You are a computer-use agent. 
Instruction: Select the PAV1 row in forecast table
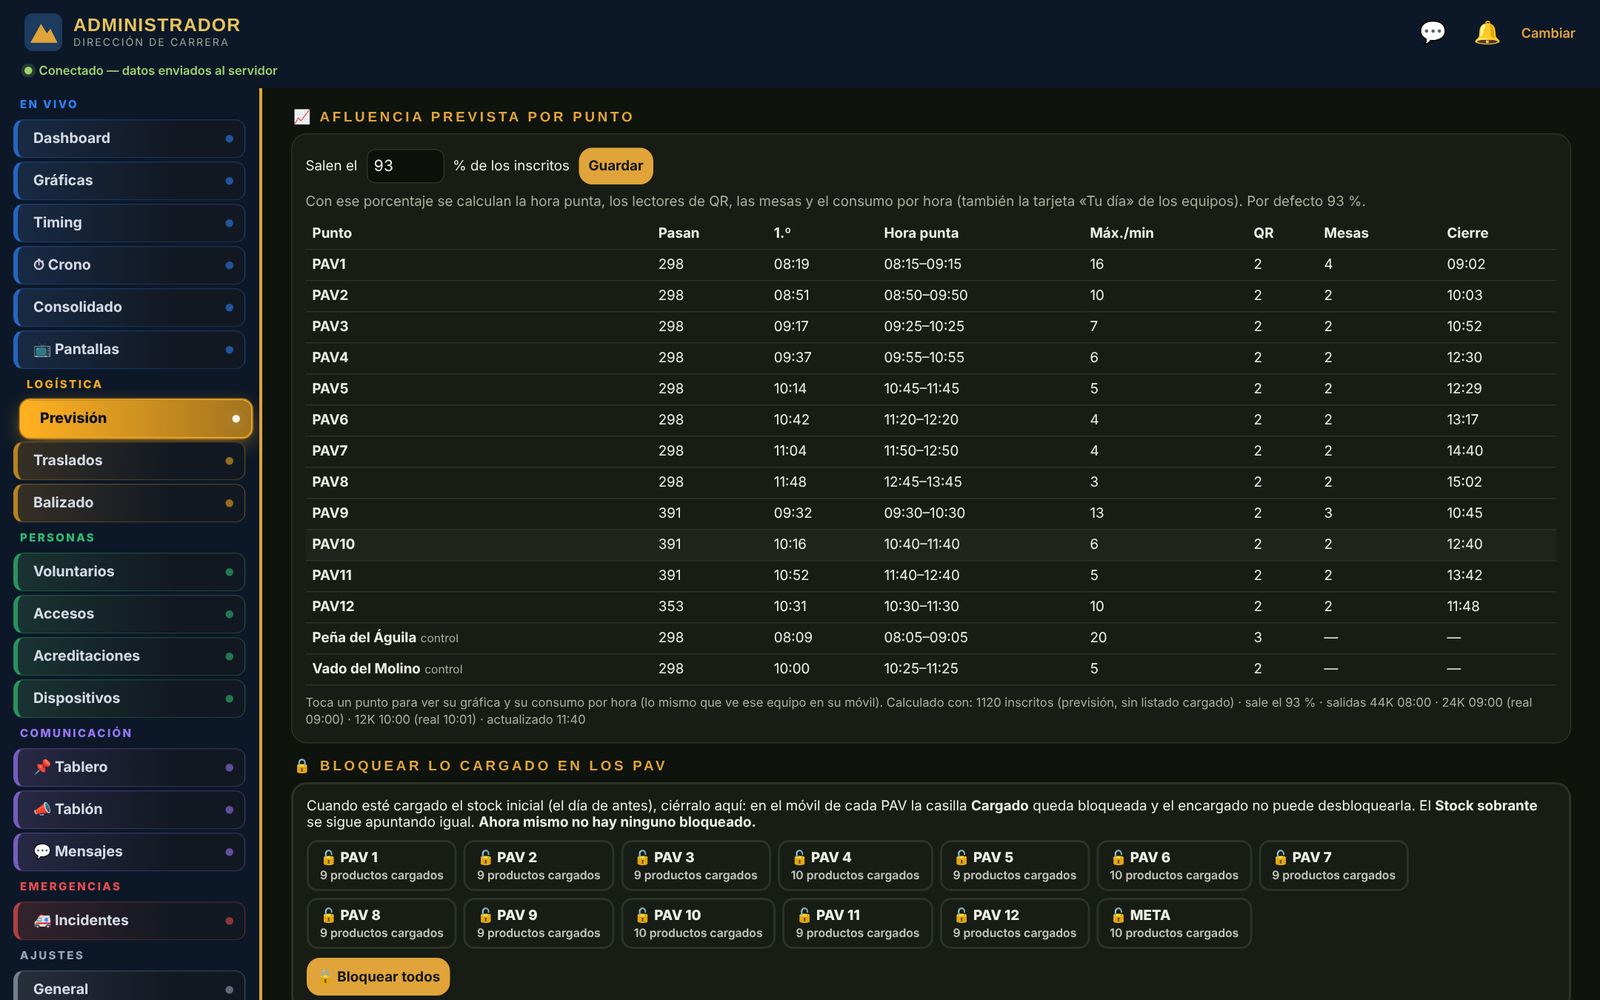pyautogui.click(x=931, y=264)
